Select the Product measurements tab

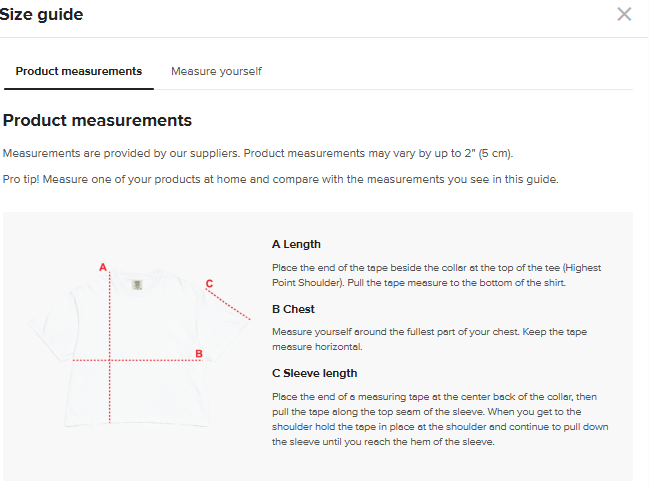click(x=78, y=71)
